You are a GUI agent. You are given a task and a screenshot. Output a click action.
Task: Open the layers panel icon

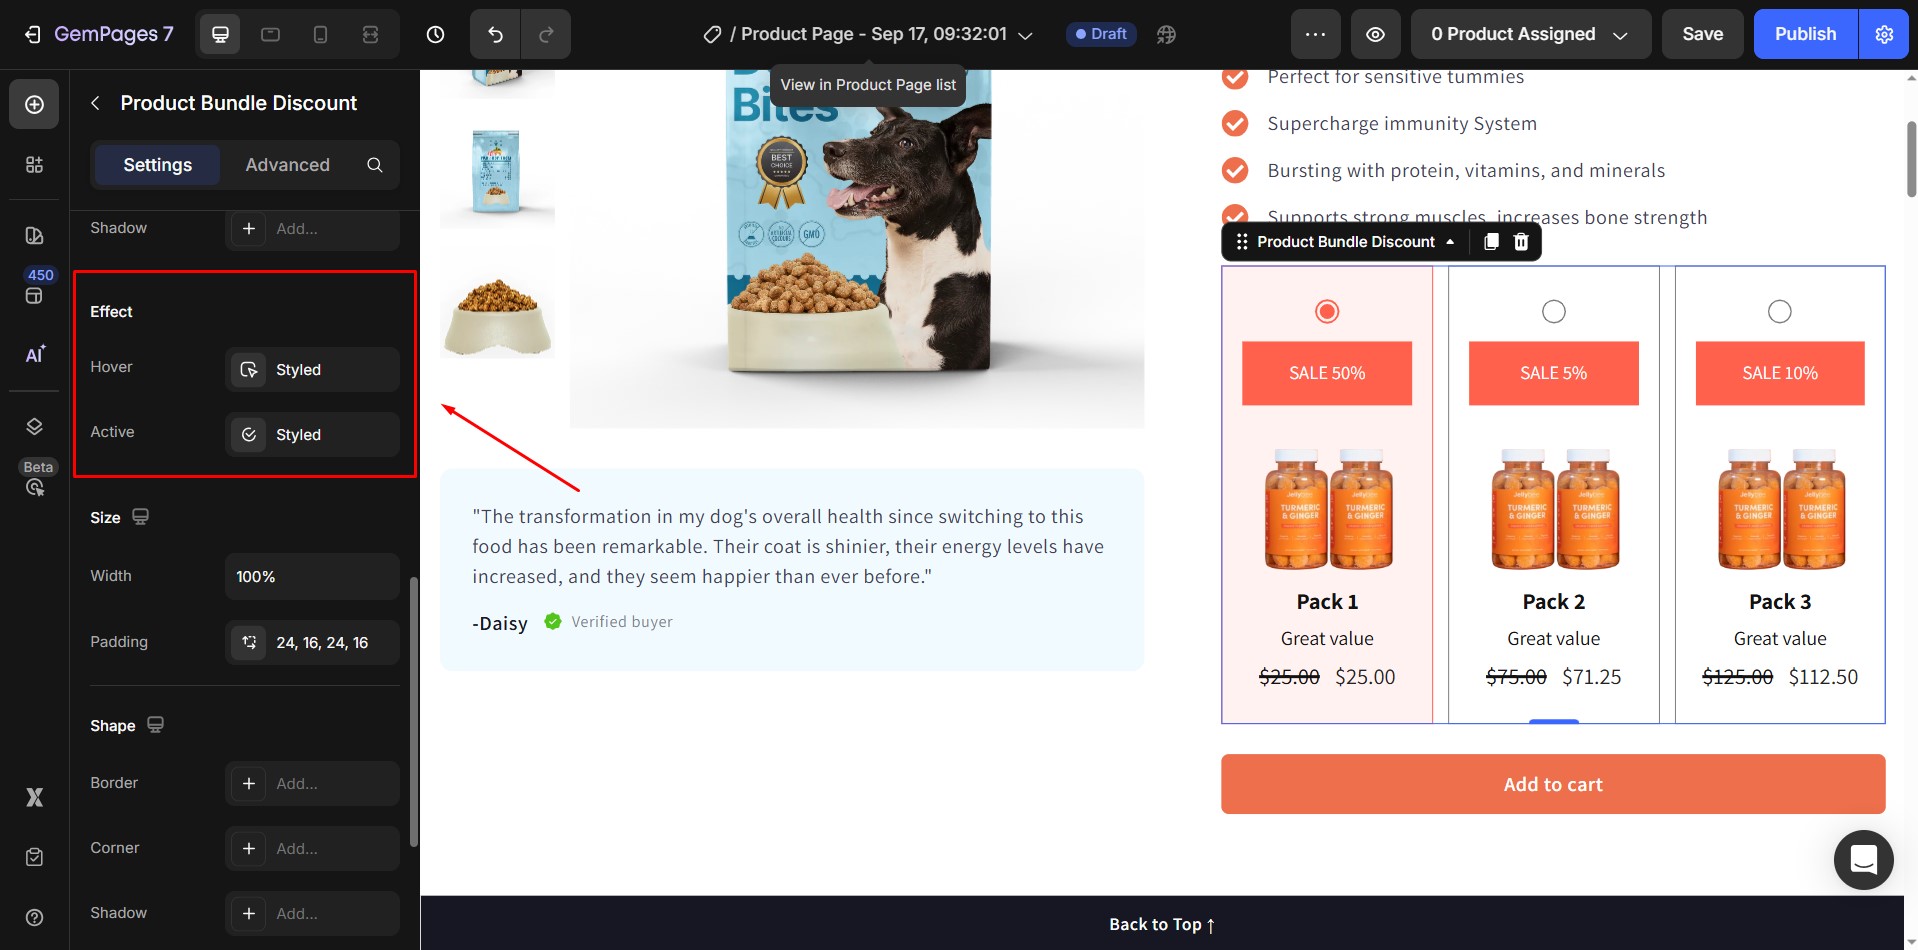pyautogui.click(x=34, y=427)
